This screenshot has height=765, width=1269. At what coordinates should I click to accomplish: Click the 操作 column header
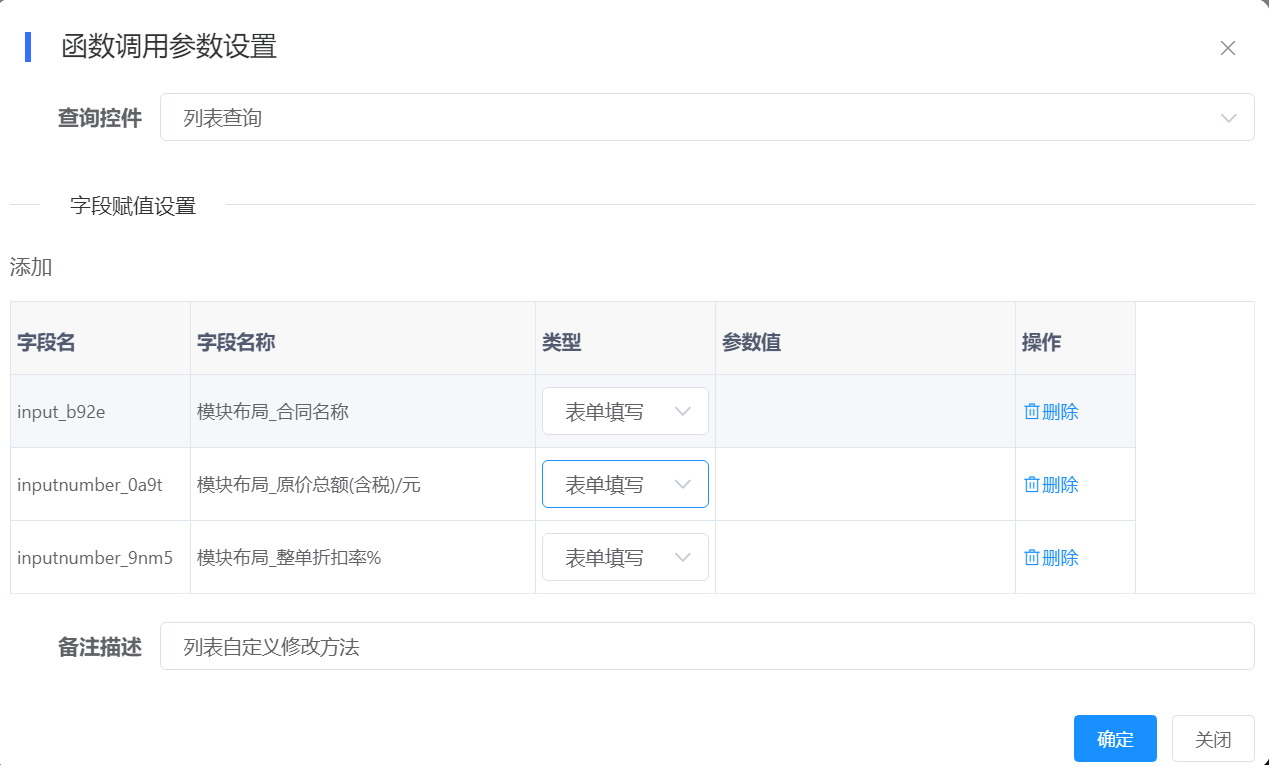click(x=1041, y=342)
